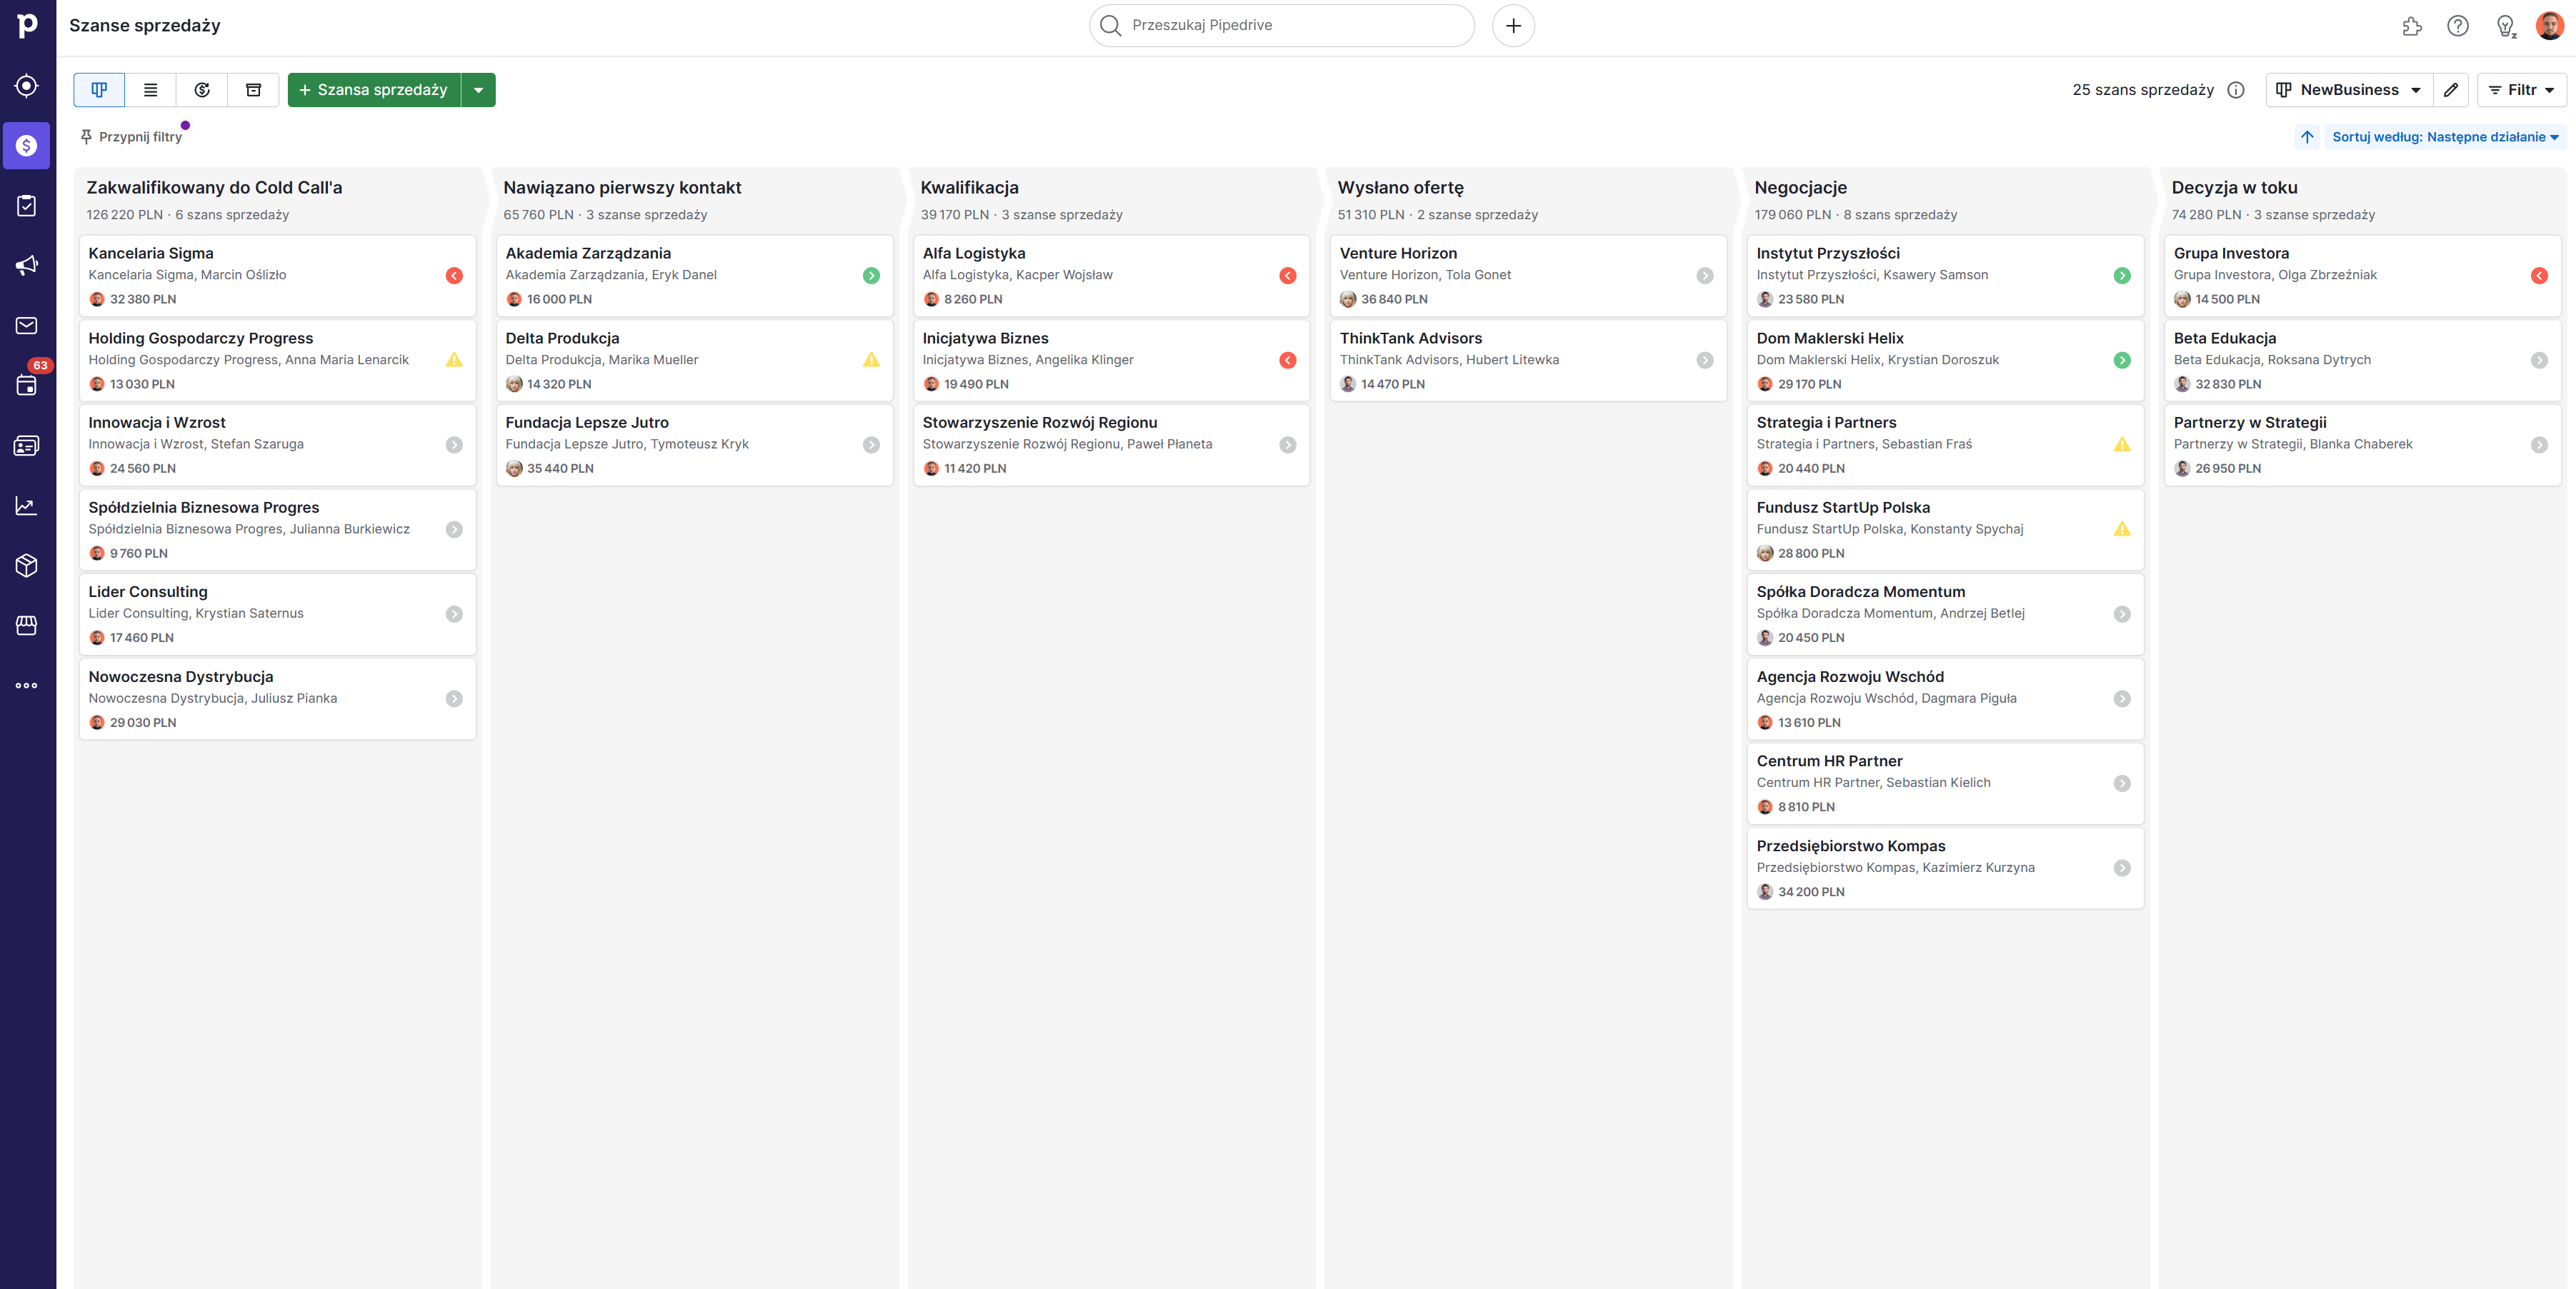Viewport: 2576px width, 1289px height.
Task: Click the warning icon on Strategia i Partners
Action: (2122, 445)
